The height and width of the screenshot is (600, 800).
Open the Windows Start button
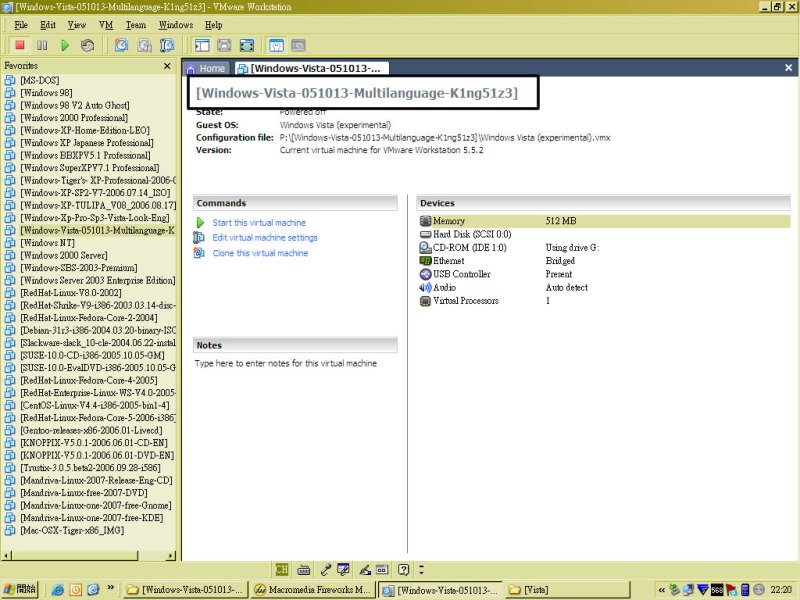(19, 589)
